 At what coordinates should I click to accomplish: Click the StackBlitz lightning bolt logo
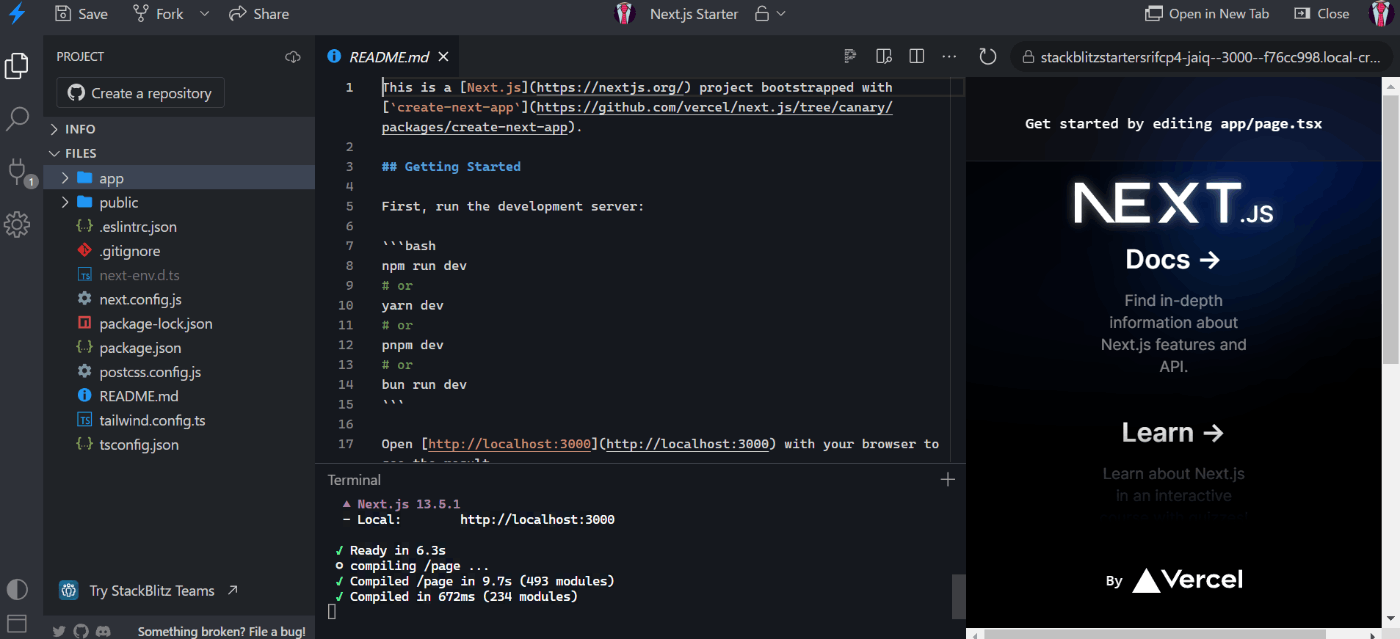click(17, 13)
